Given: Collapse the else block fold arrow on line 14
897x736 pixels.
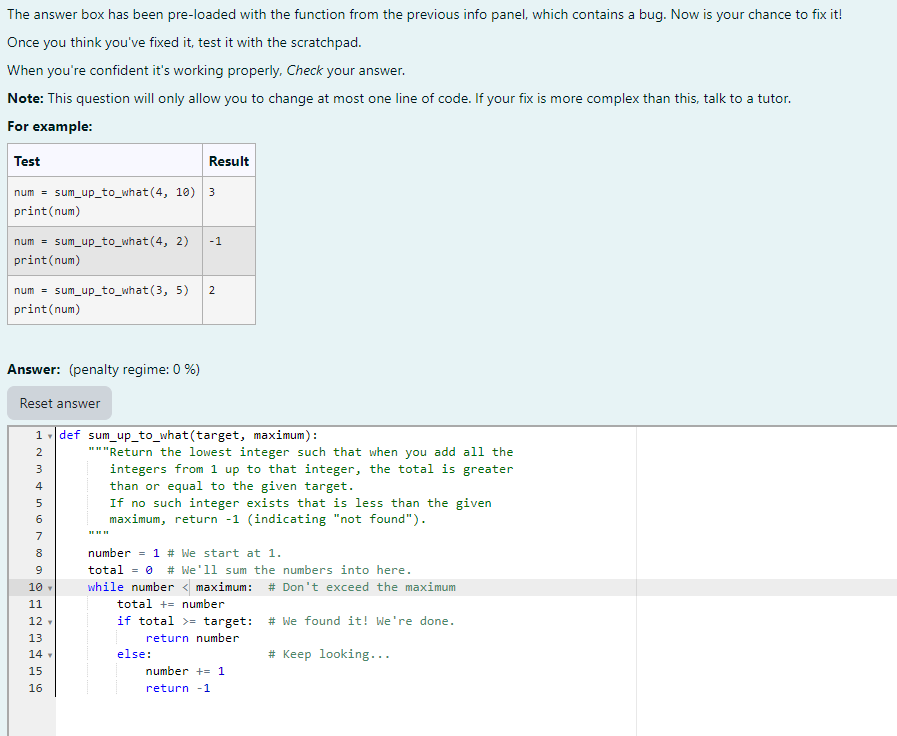Looking at the screenshot, I should click(50, 655).
